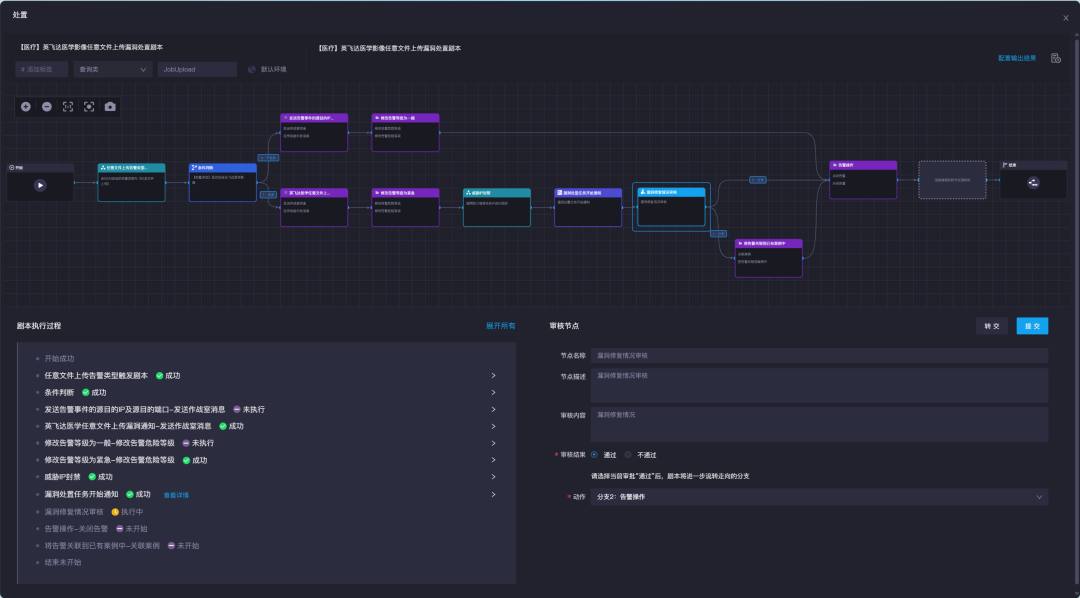This screenshot has width=1080, height=598.
Task: Click the JobUpload input field
Action: tap(197, 70)
